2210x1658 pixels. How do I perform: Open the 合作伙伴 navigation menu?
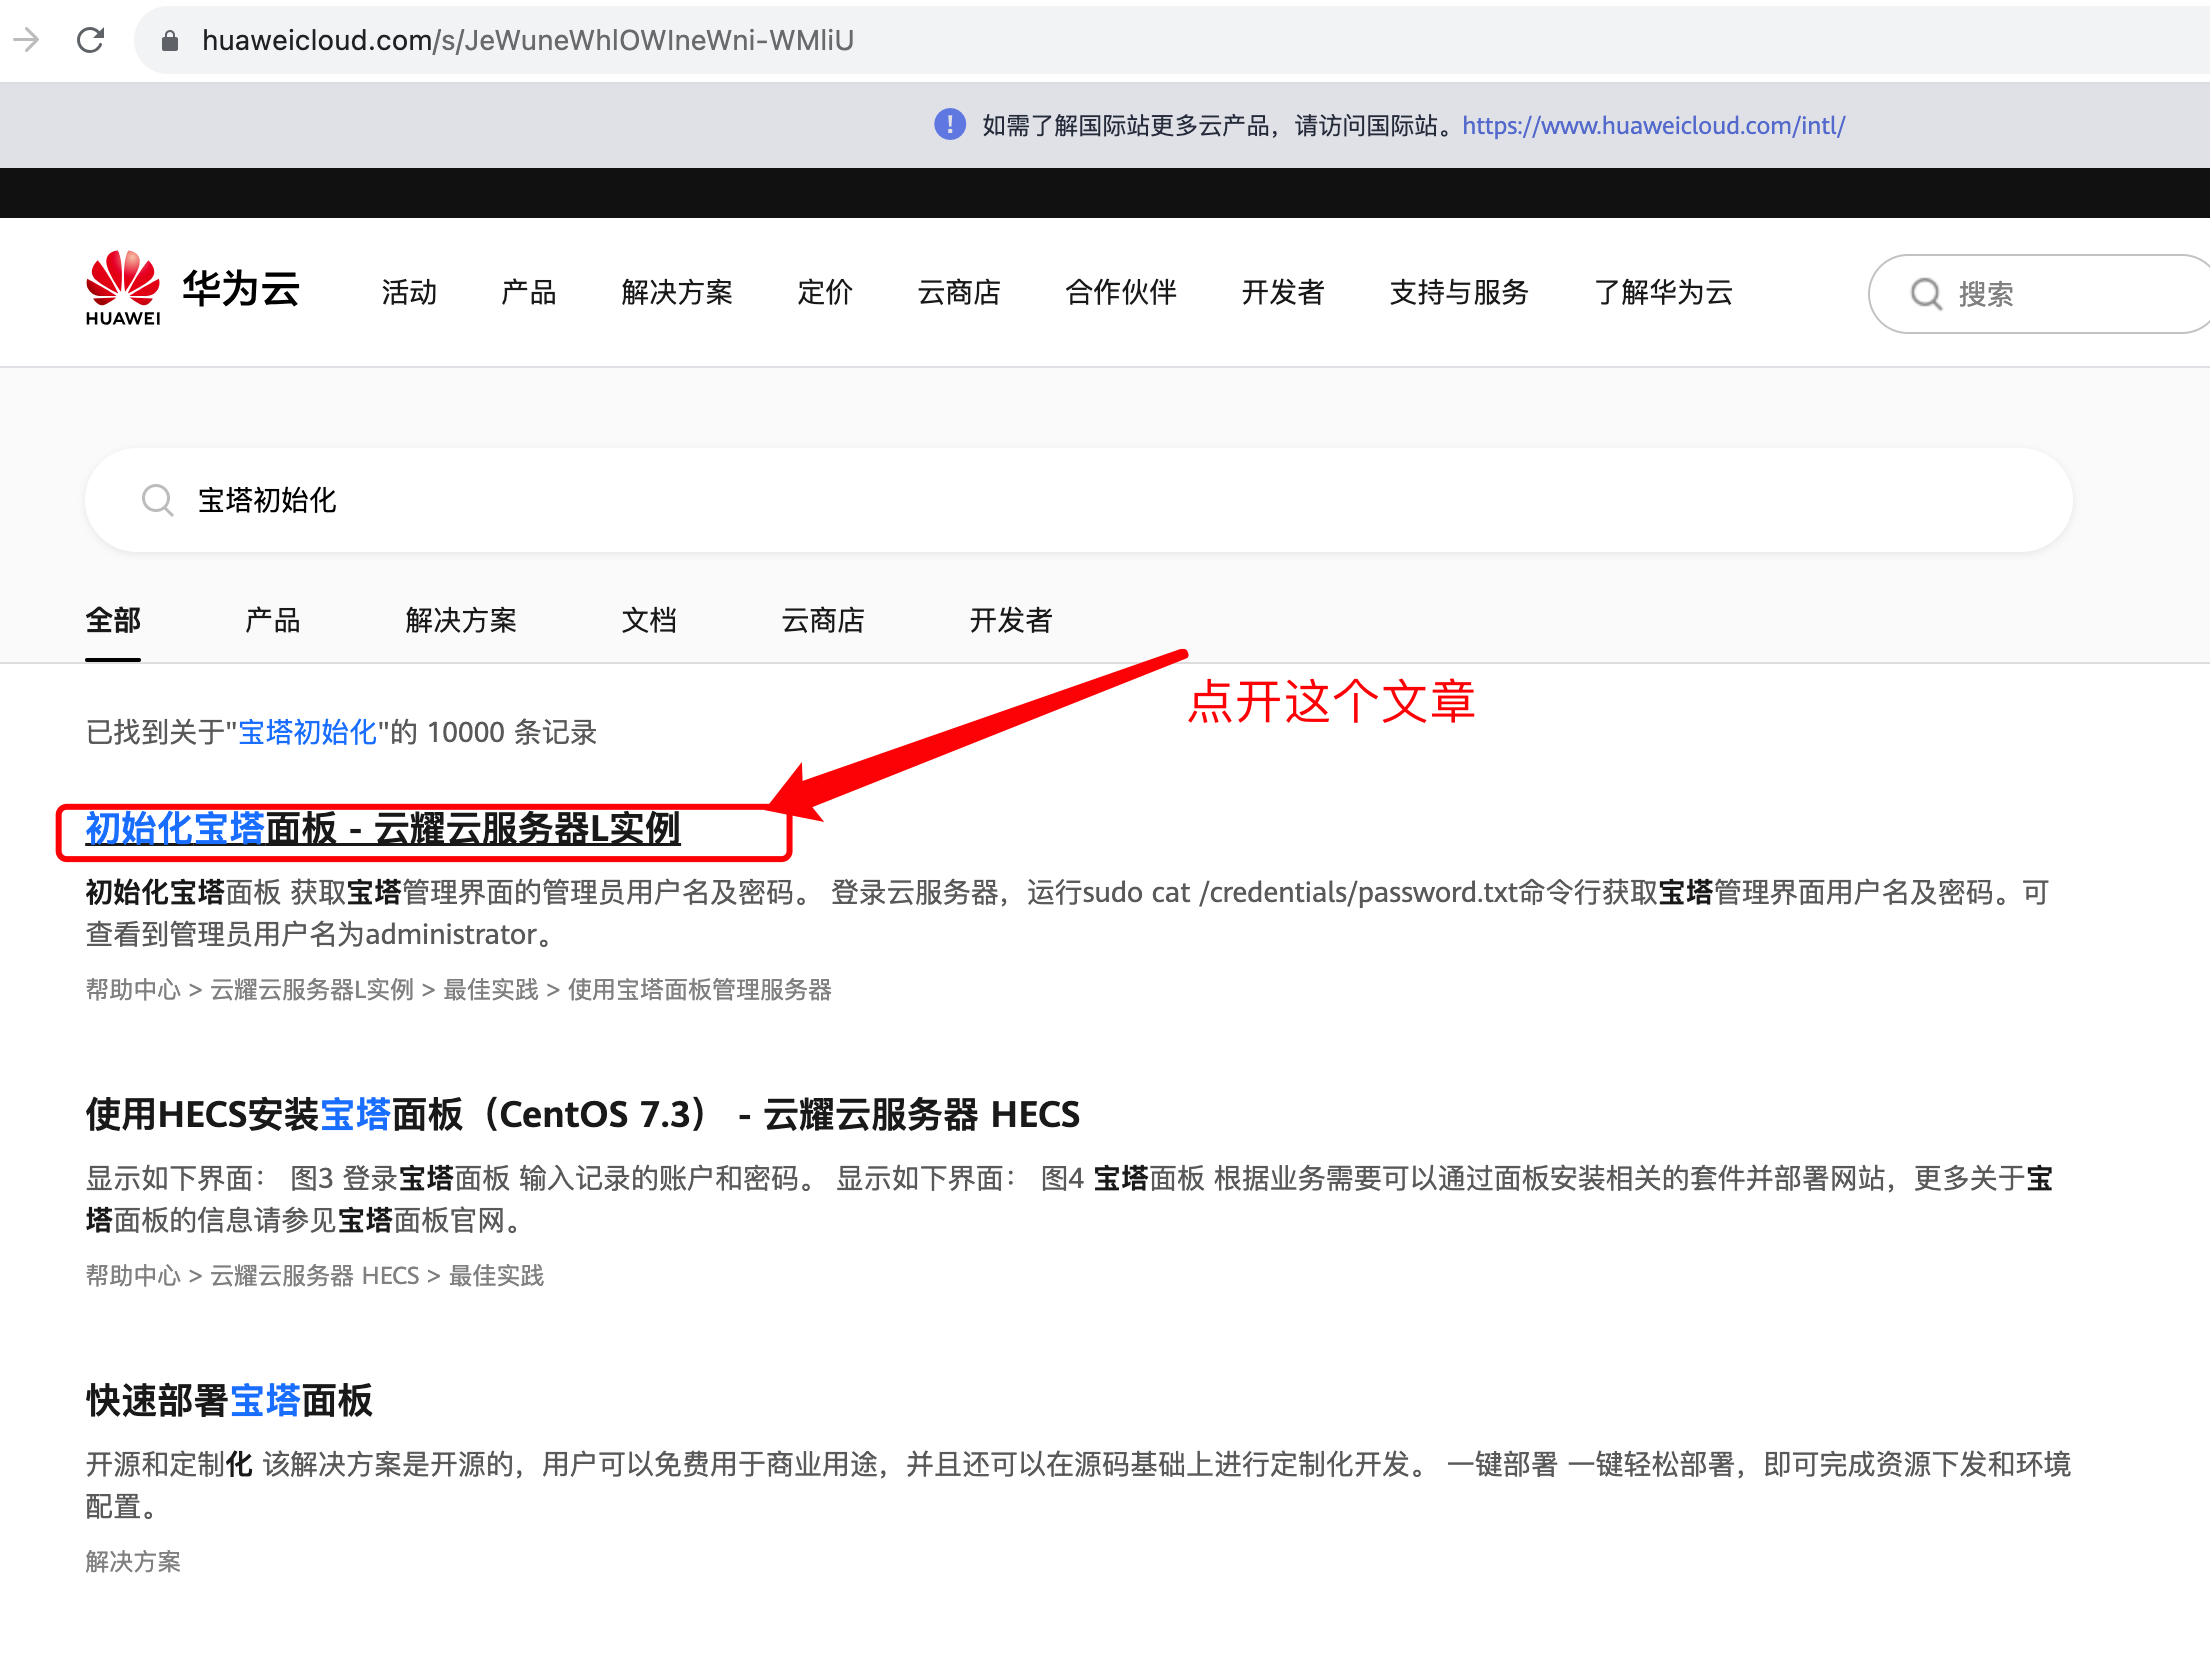(1121, 292)
